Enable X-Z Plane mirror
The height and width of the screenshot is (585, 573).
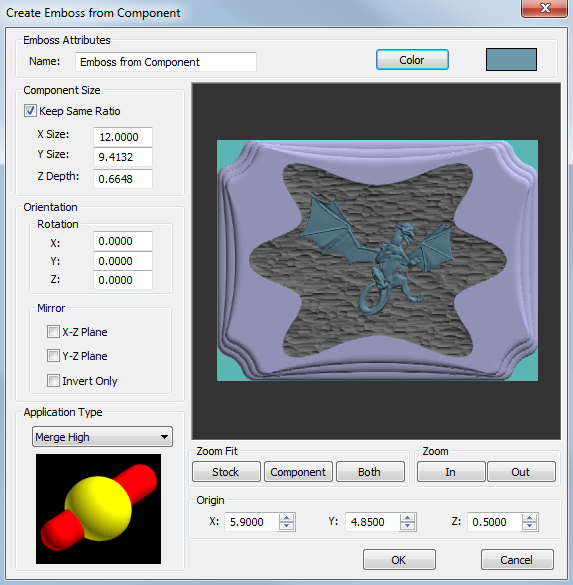[x=53, y=332]
